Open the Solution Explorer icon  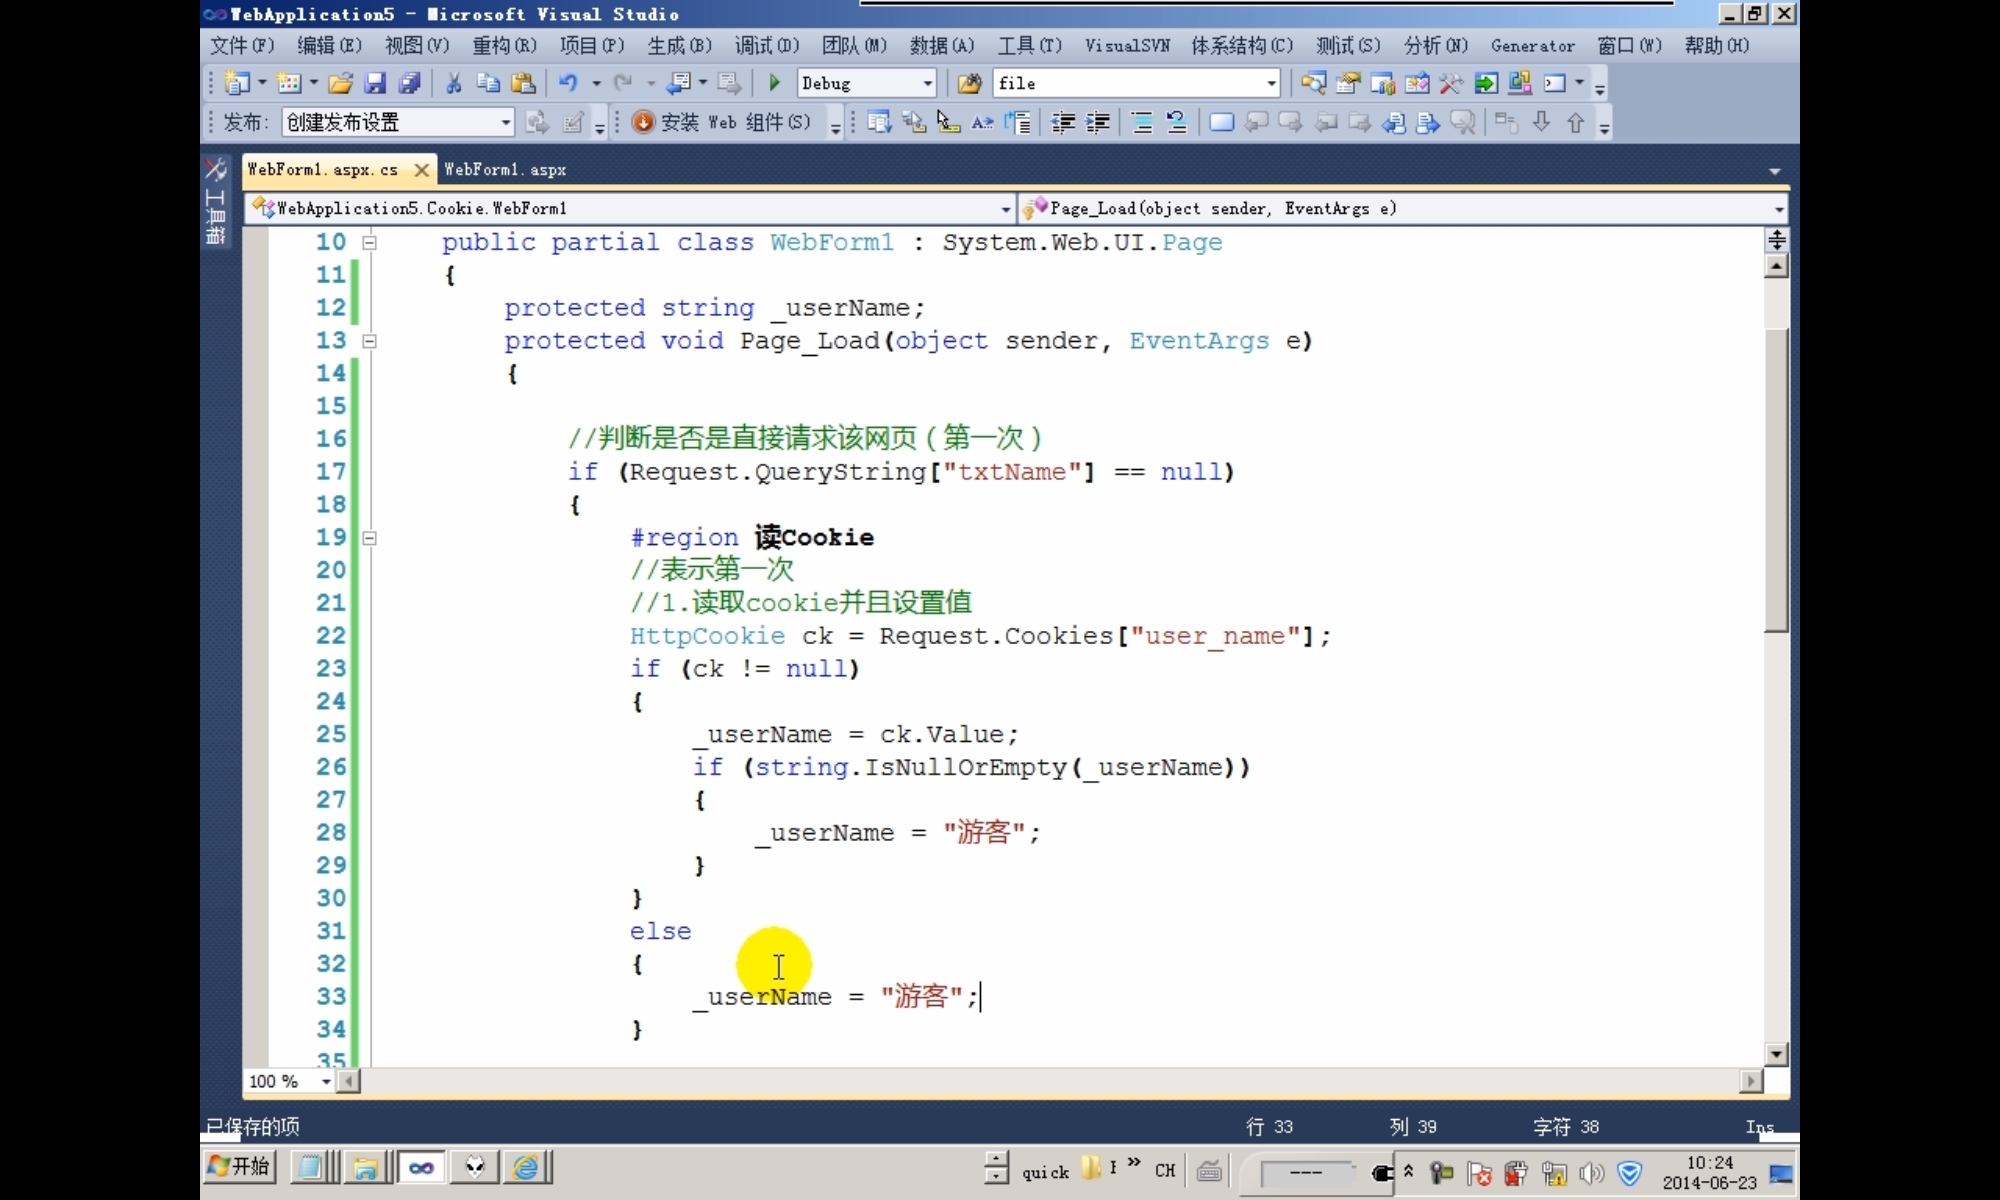pyautogui.click(x=1313, y=83)
